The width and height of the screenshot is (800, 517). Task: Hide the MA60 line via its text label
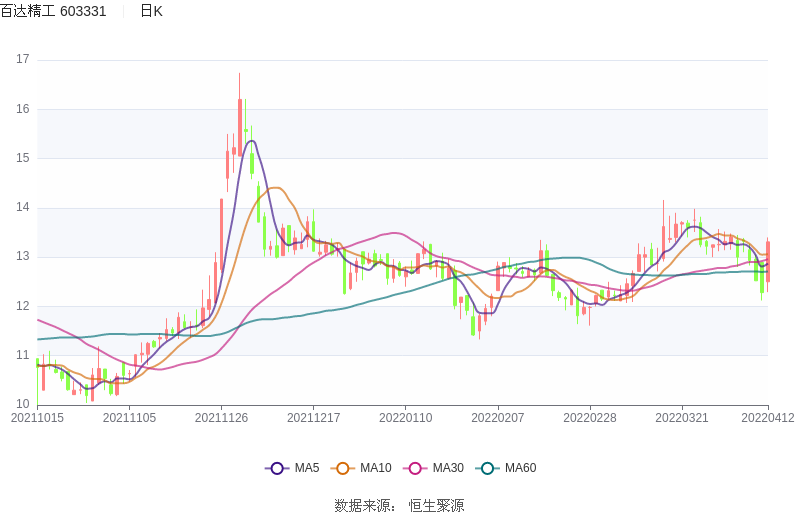click(520, 468)
